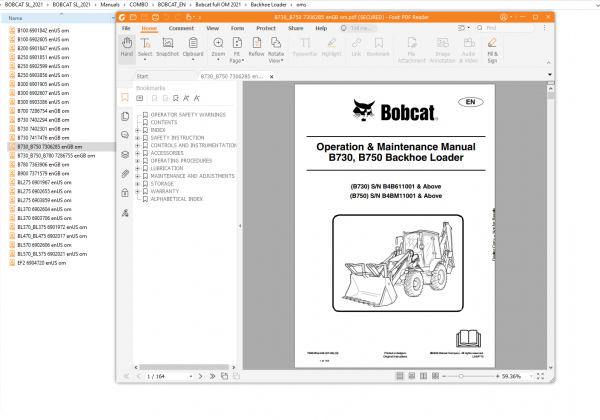This screenshot has height=420, width=600.
Task: Decrease bookmark font size
Action: [x=197, y=98]
